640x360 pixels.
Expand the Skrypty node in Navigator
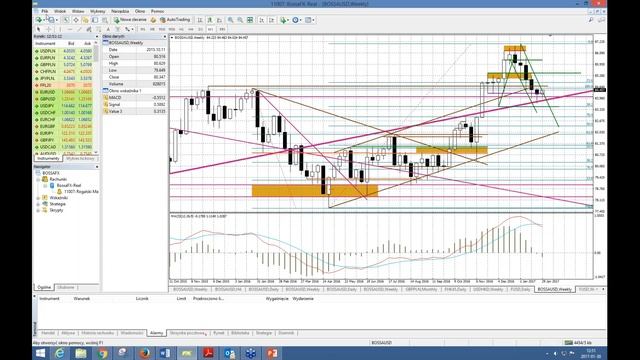point(38,210)
